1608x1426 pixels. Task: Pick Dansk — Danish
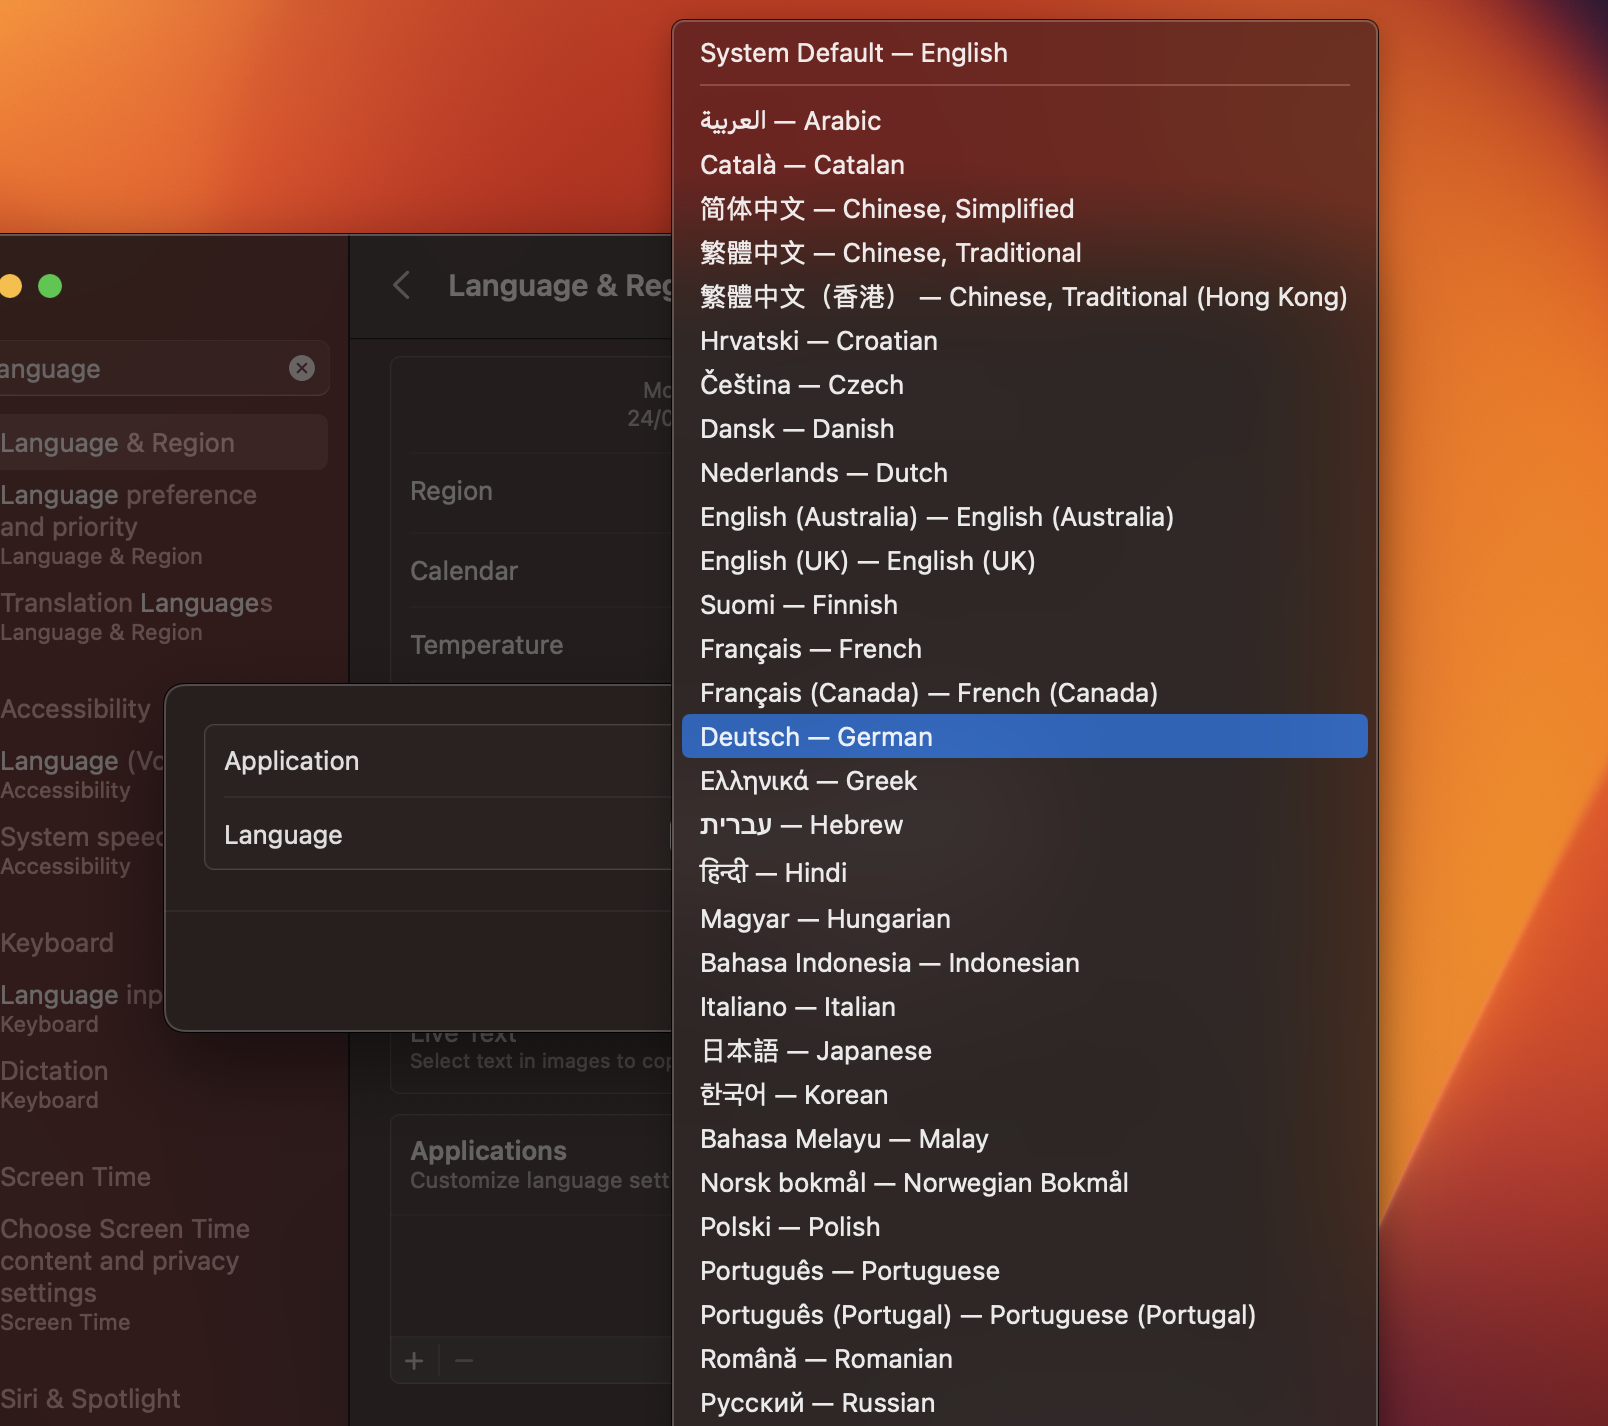pos(1024,429)
